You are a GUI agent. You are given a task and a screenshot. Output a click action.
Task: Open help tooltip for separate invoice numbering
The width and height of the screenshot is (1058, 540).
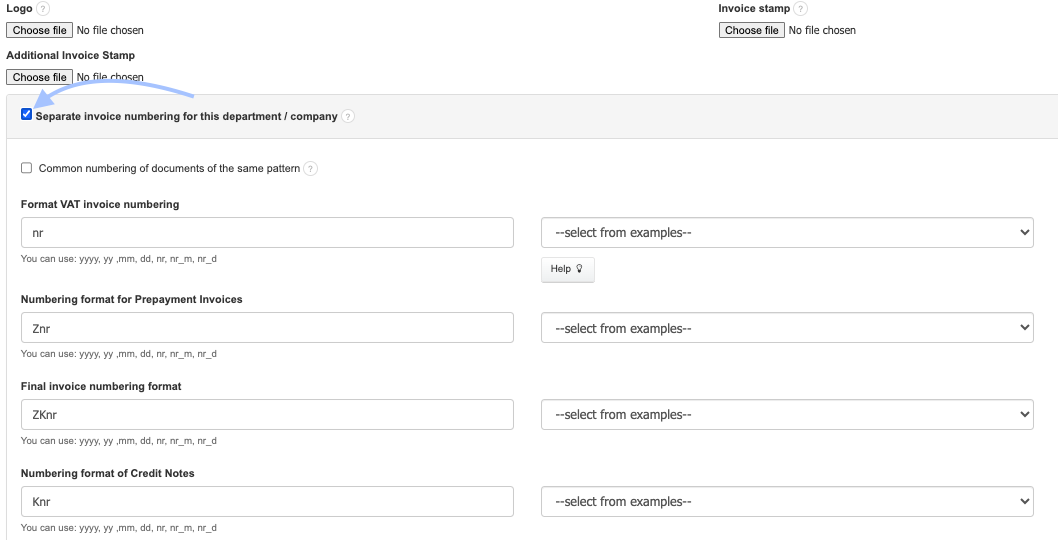[x=348, y=116]
